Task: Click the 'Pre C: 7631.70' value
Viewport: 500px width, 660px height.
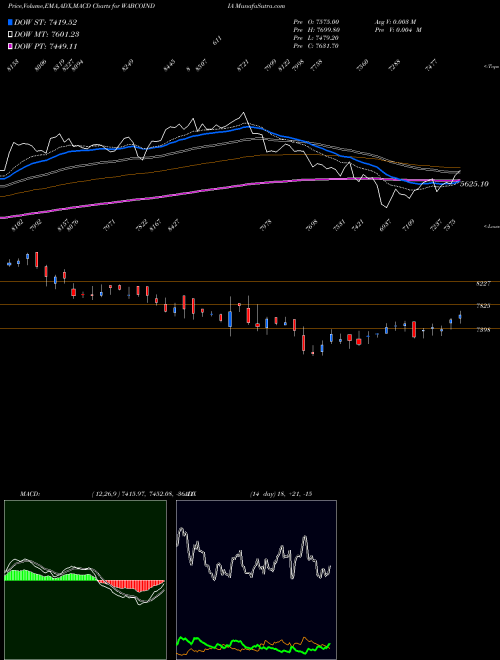Action: tap(316, 46)
